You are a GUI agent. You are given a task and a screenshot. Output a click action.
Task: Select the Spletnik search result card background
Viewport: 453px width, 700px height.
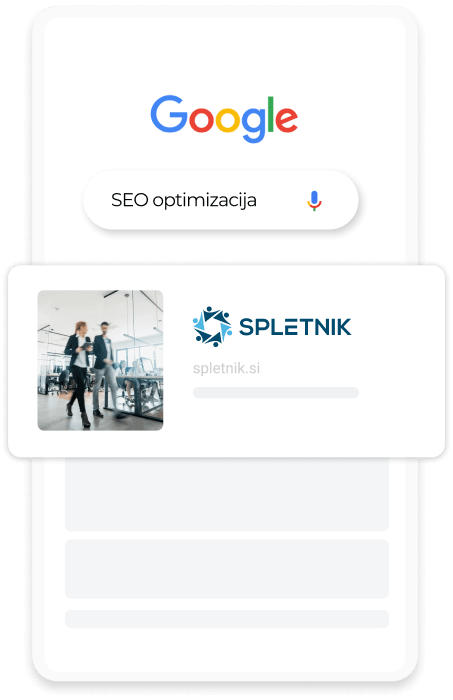(226, 361)
